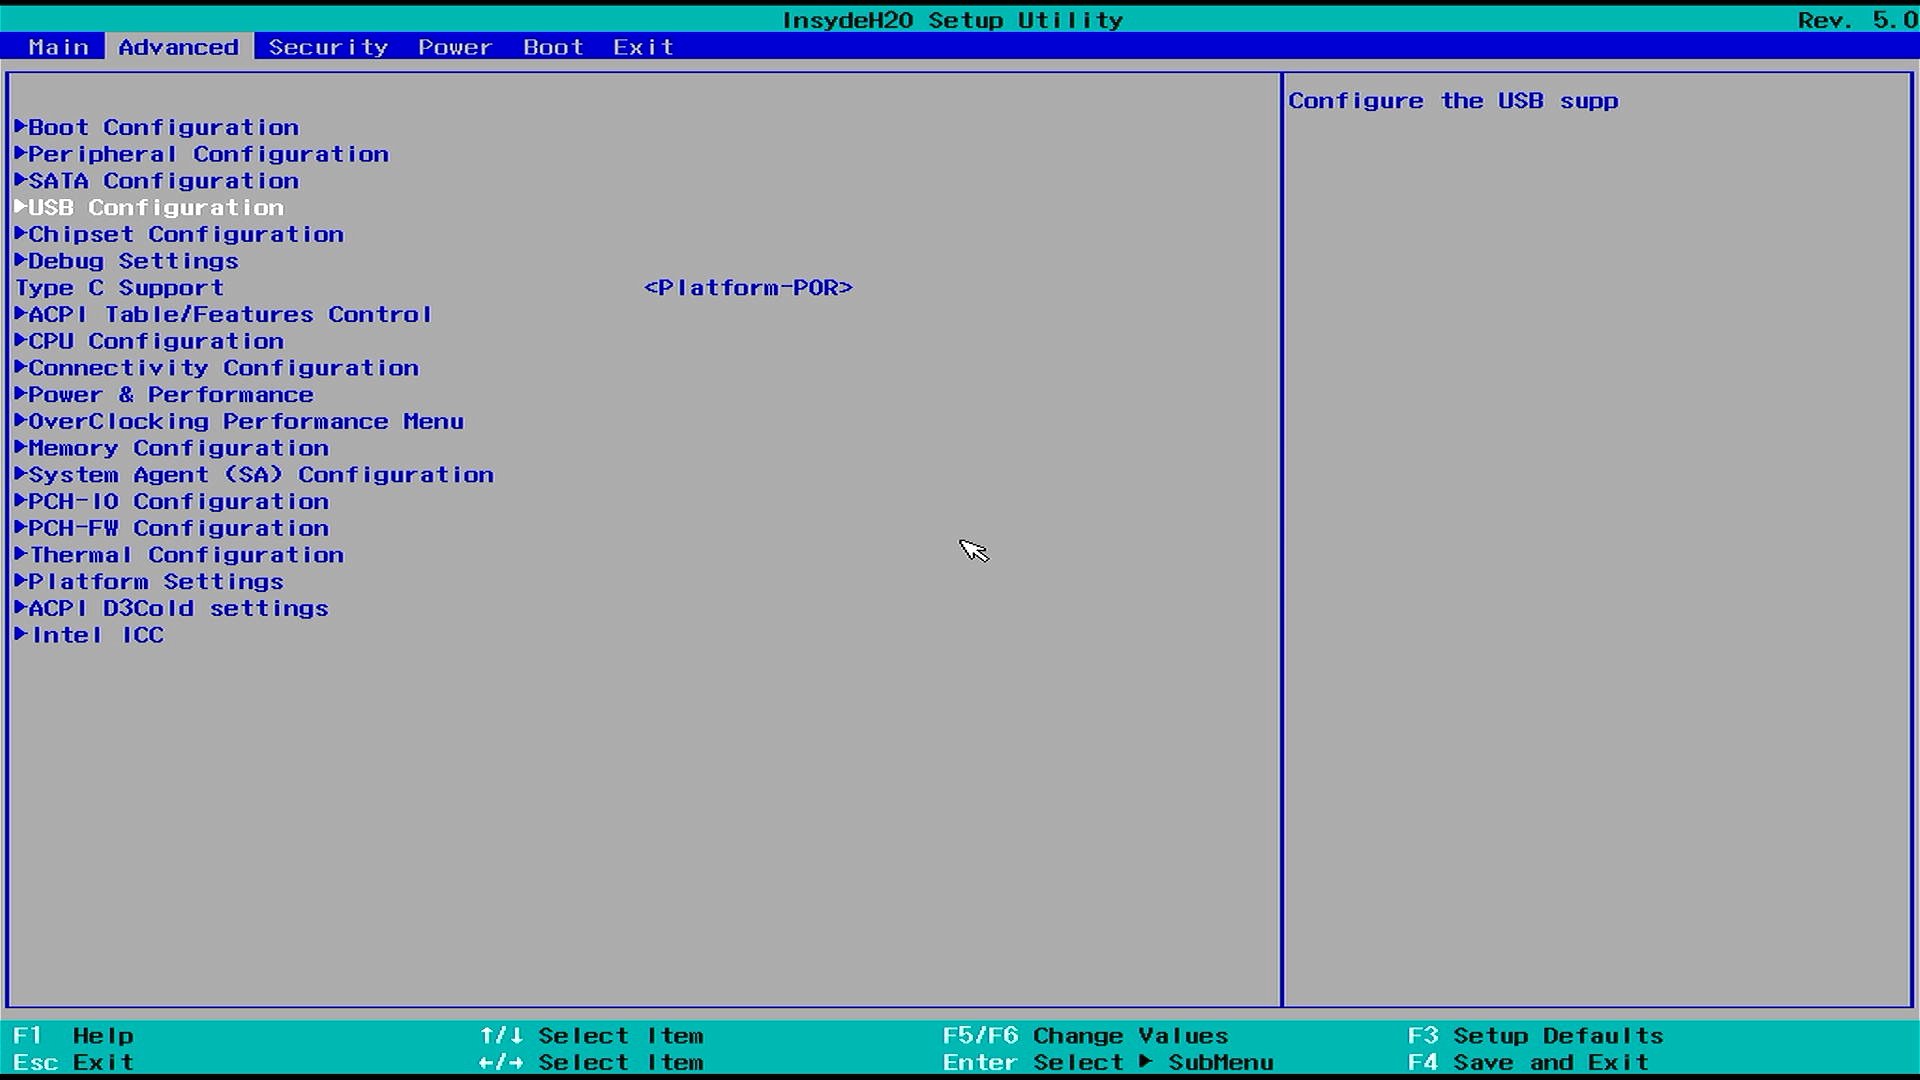The height and width of the screenshot is (1080, 1920).
Task: Expand Peripheral Configuration submenu
Action: click(208, 155)
